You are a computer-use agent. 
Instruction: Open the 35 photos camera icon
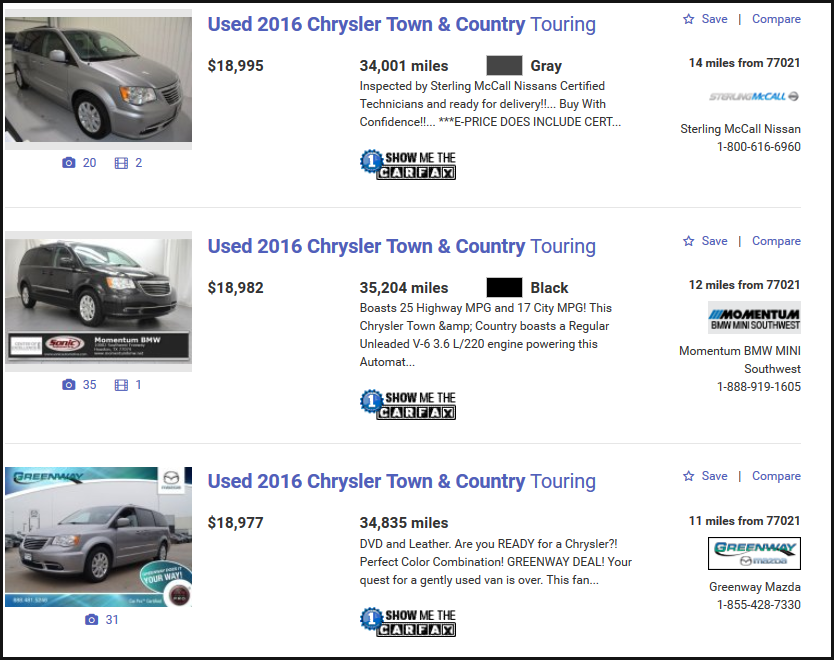[69, 385]
